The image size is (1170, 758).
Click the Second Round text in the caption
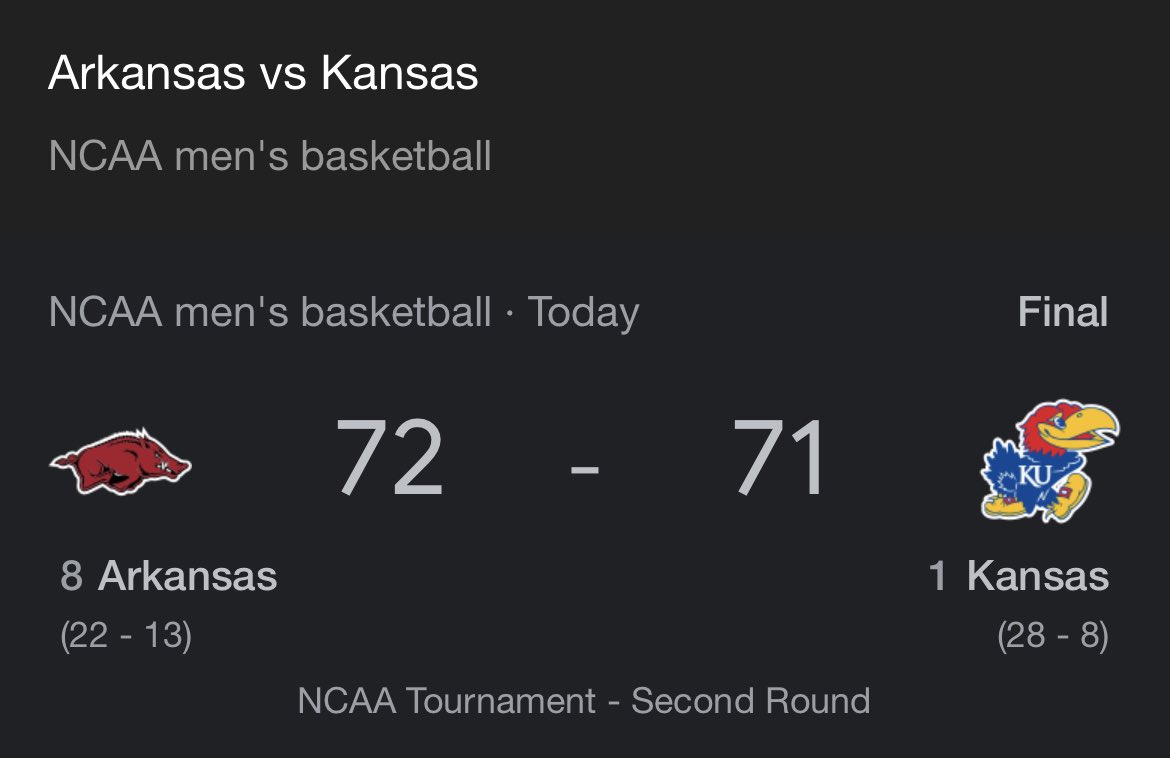coord(750,700)
